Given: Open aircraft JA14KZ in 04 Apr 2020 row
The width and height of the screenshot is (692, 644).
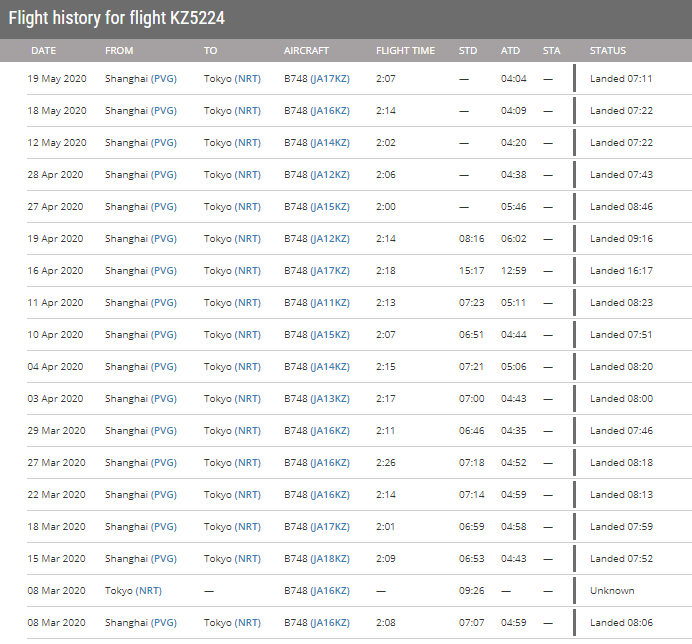Looking at the screenshot, I should click(x=330, y=367).
